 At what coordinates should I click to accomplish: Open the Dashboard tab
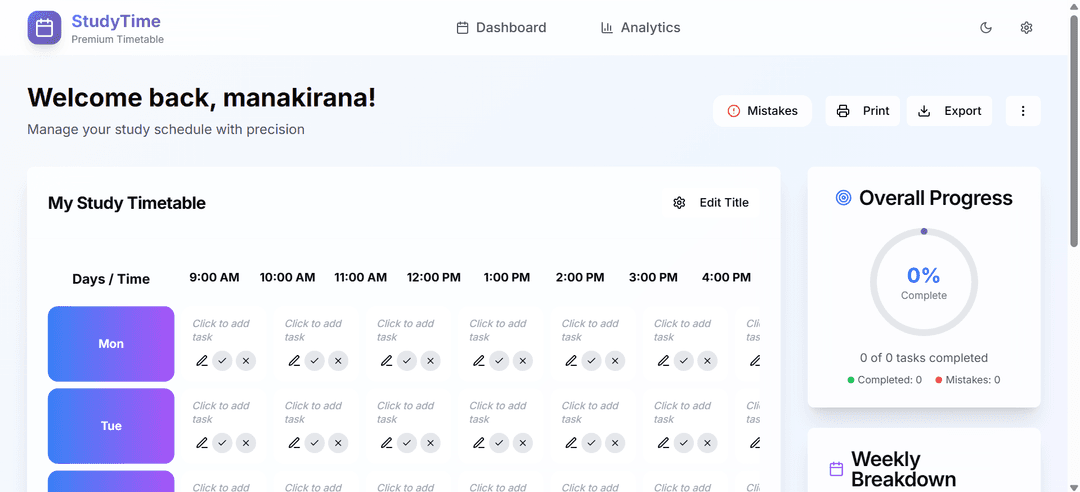pos(501,28)
